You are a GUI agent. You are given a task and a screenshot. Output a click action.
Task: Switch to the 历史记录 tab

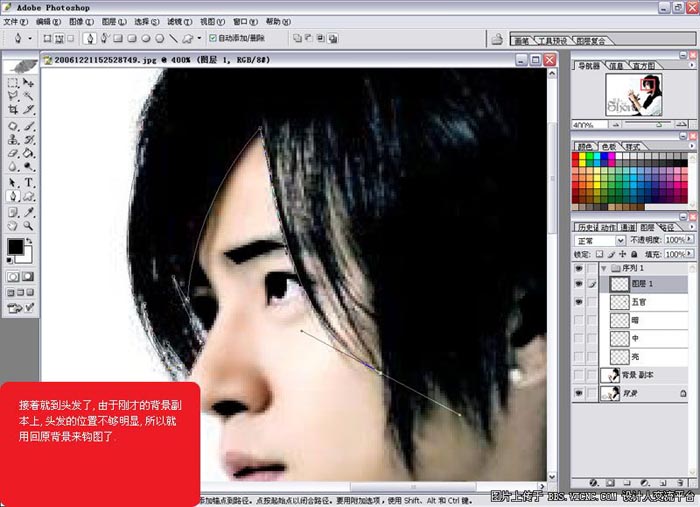586,227
